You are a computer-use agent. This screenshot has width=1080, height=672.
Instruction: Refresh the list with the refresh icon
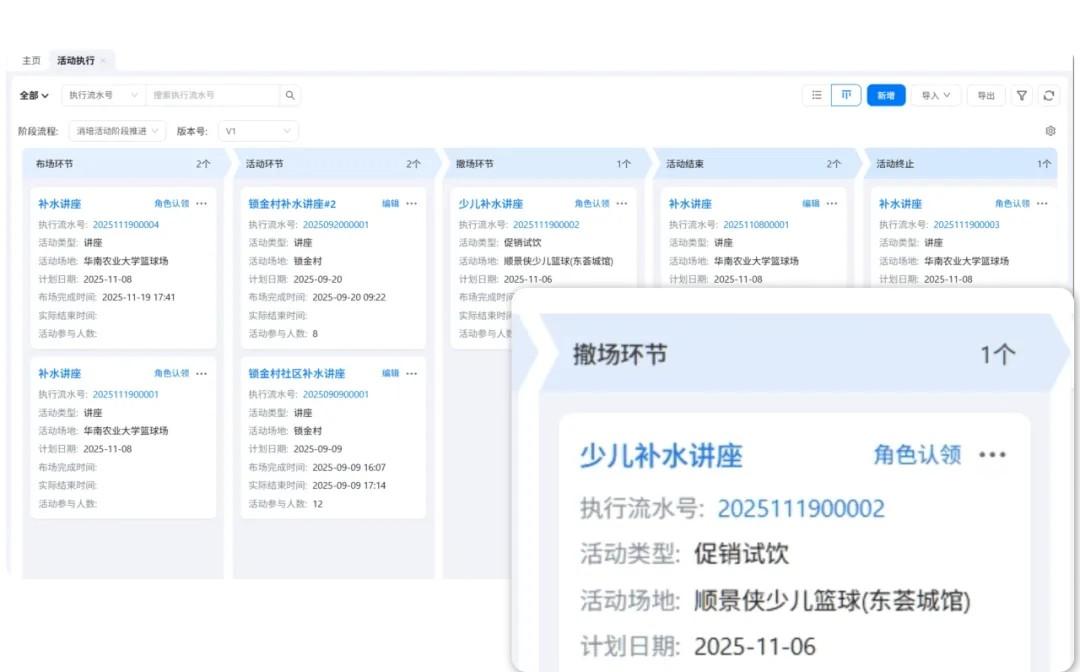click(x=1049, y=95)
